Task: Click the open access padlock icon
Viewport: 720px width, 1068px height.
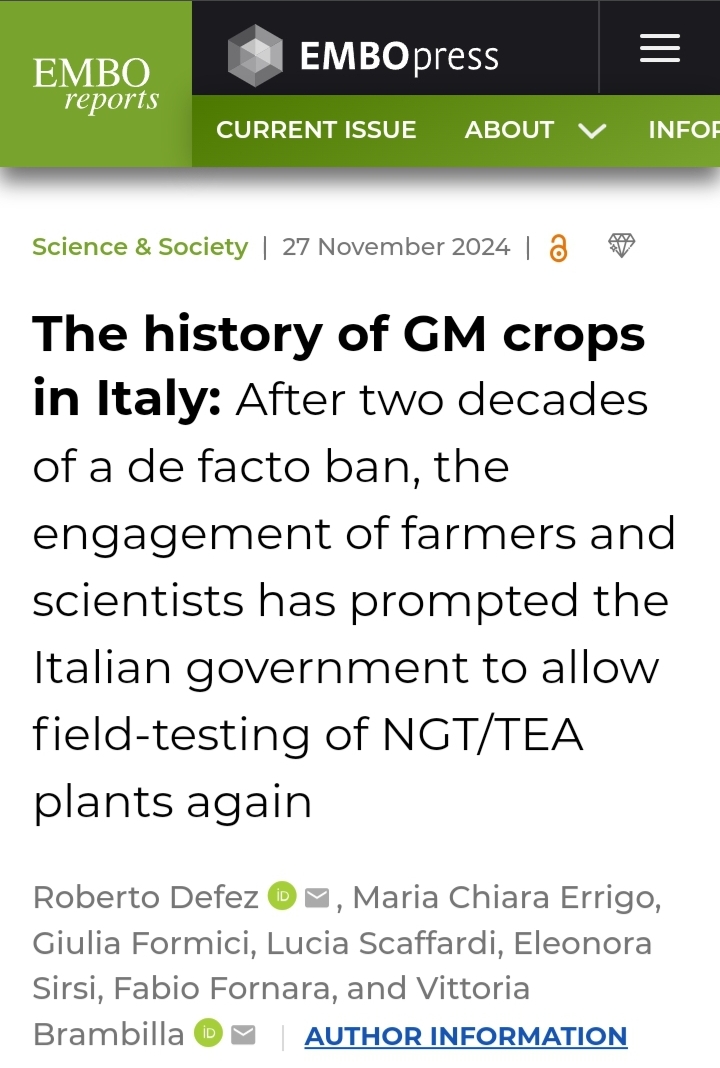Action: click(559, 247)
